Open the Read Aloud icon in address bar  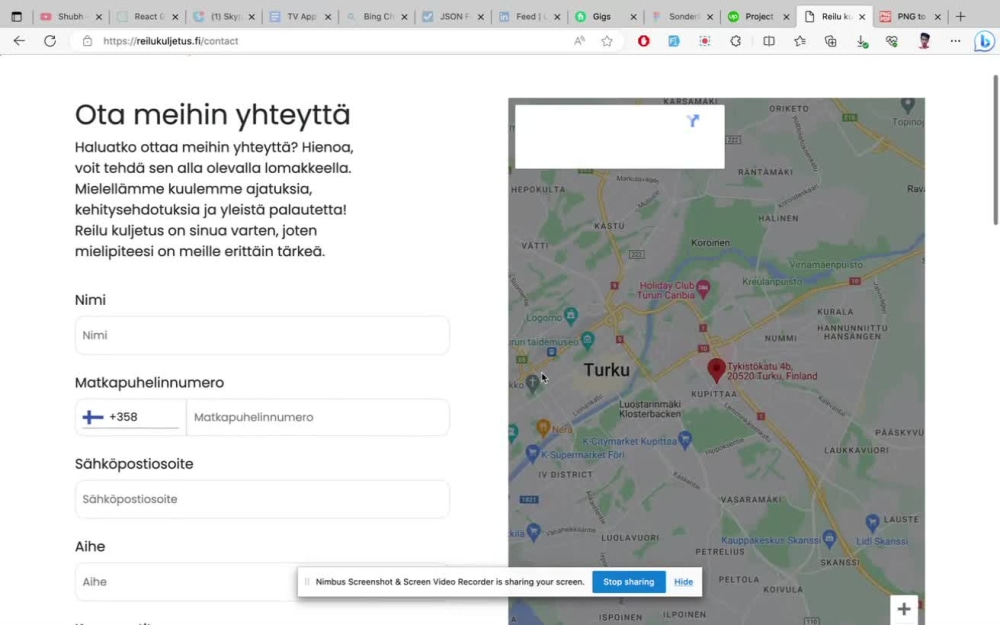(x=579, y=41)
